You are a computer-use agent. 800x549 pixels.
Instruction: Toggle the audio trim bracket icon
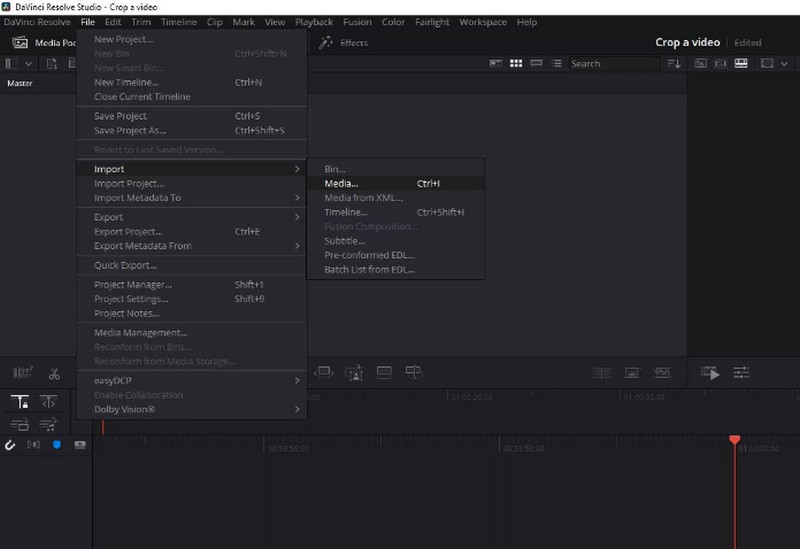tap(34, 445)
